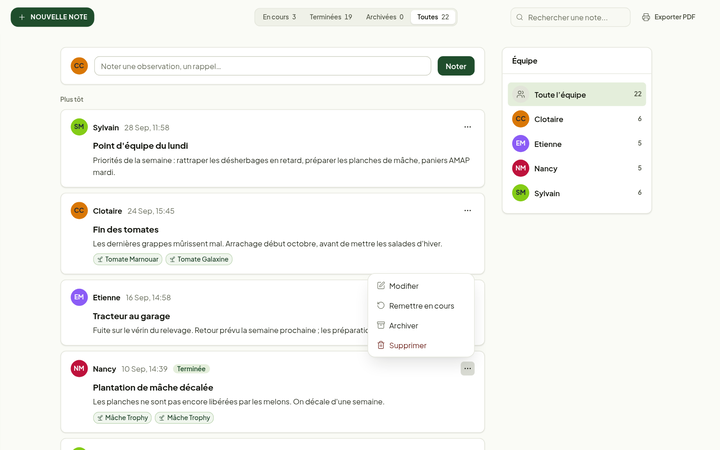
Task: Click the Nouvelle Note button
Action: coord(52,17)
